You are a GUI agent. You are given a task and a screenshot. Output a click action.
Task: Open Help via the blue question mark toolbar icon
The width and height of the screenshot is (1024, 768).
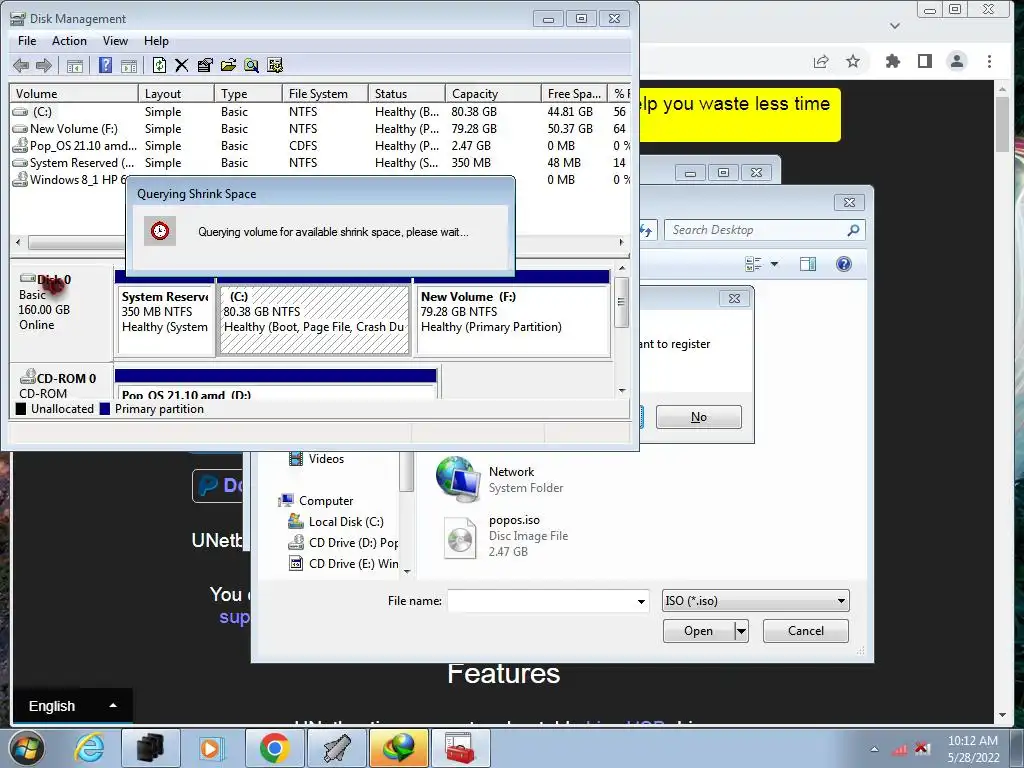click(105, 65)
